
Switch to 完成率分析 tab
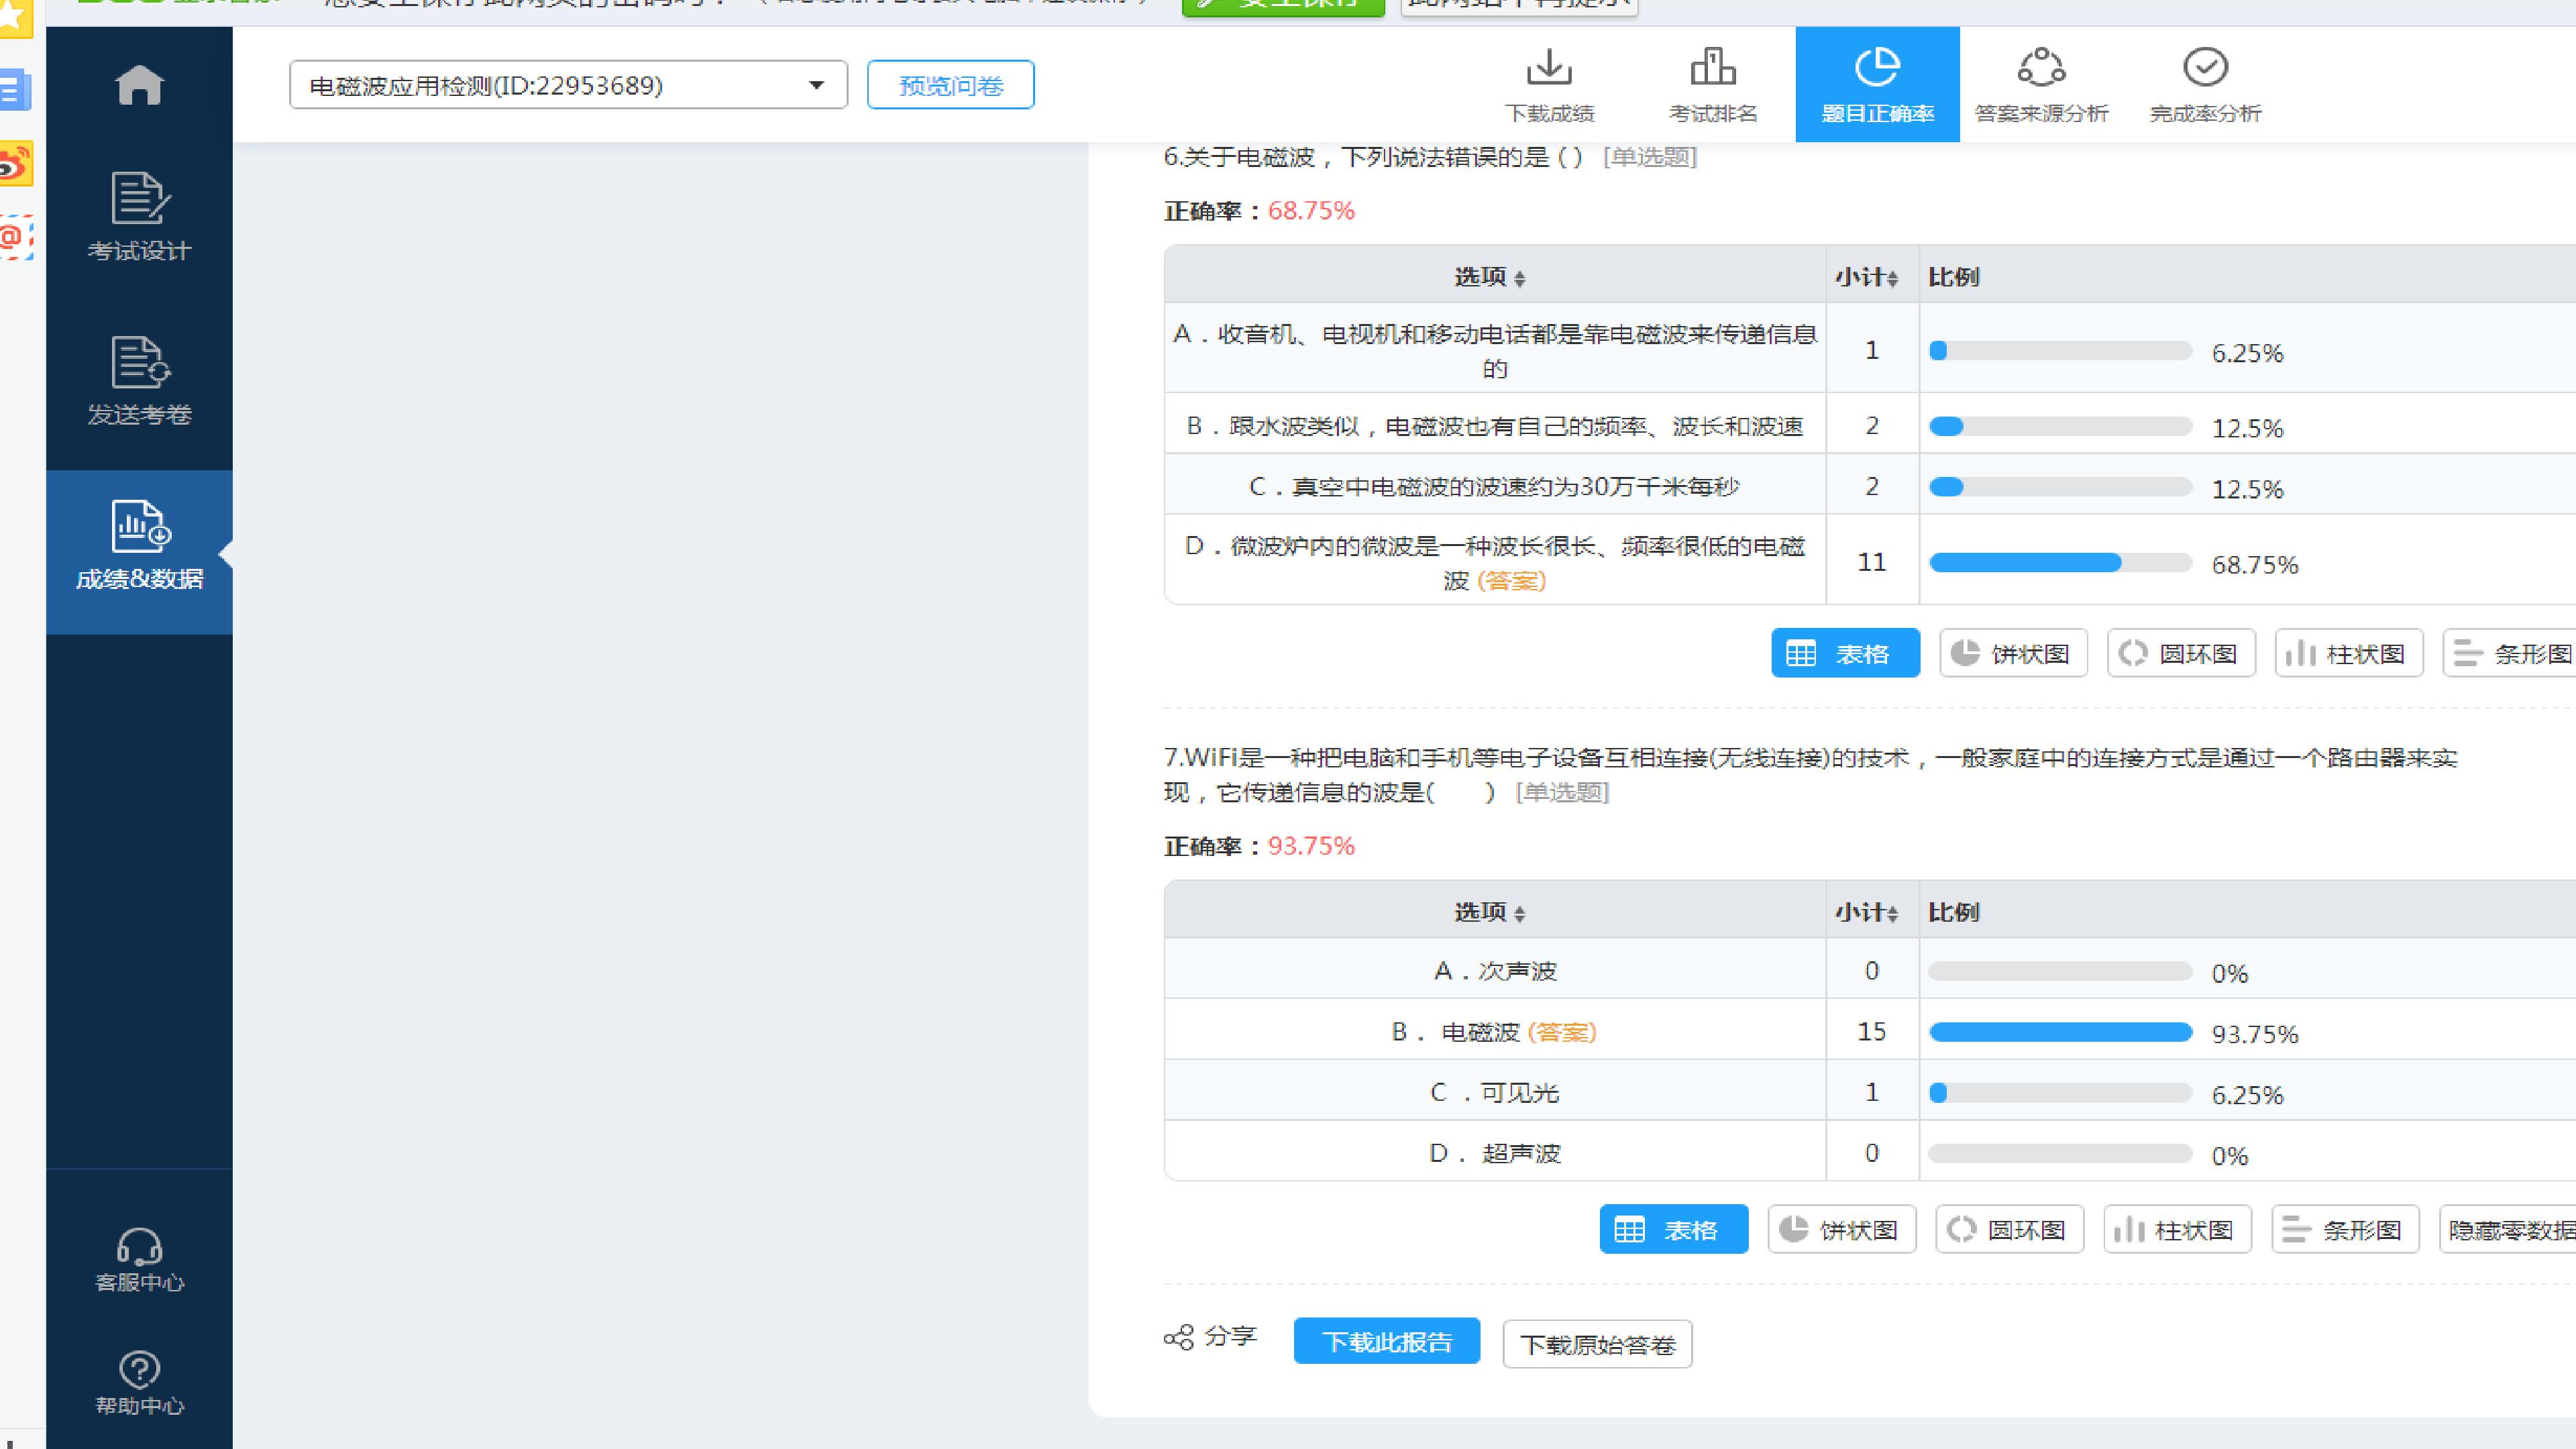tap(2205, 85)
